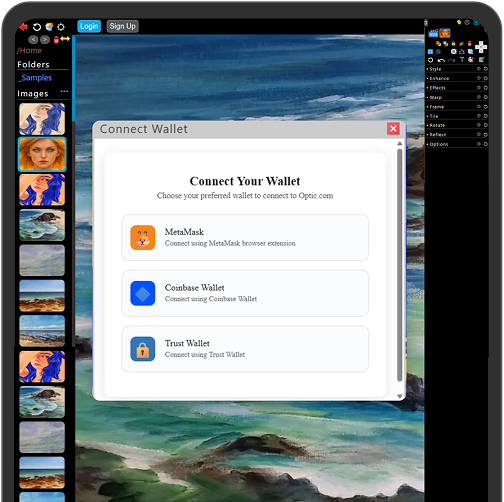Screen dimensions: 504x502
Task: Click the Text tool T icon
Action: (462, 60)
